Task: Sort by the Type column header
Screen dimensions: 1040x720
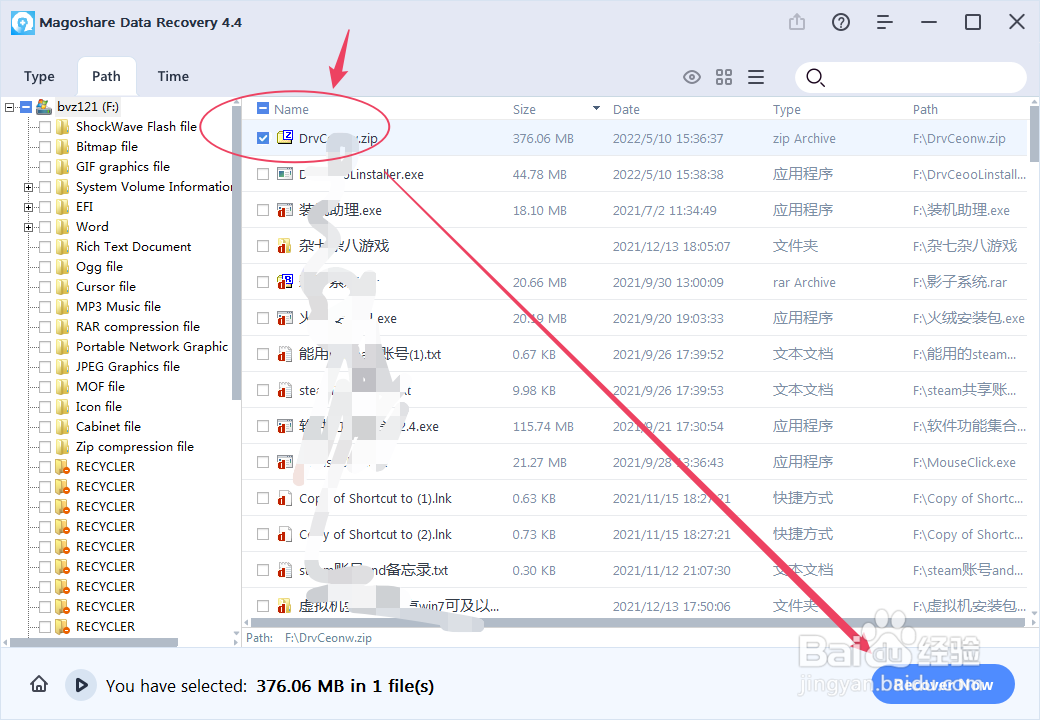Action: pos(787,109)
